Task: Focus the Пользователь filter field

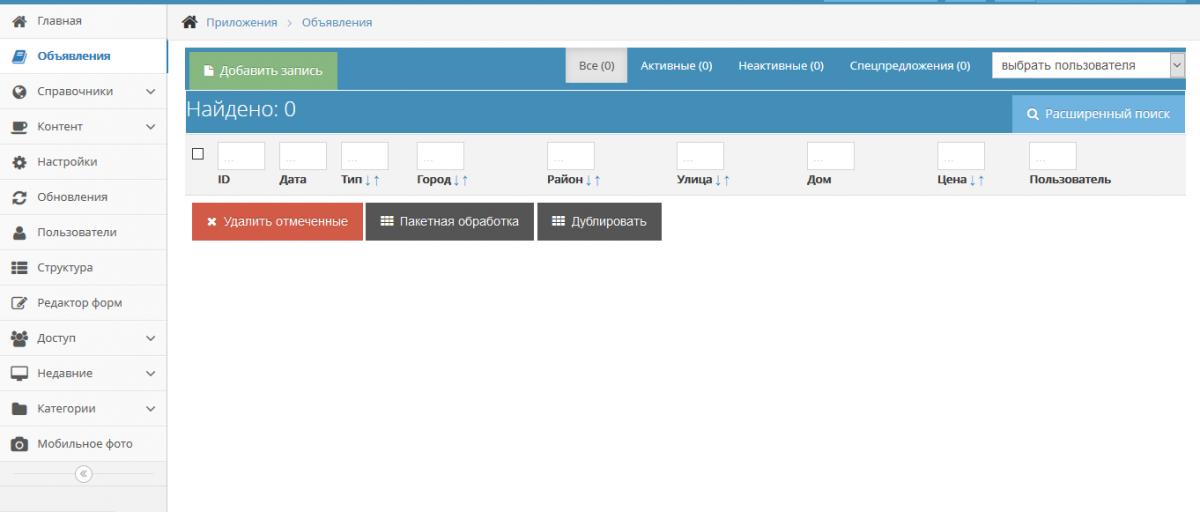Action: [x=1053, y=156]
